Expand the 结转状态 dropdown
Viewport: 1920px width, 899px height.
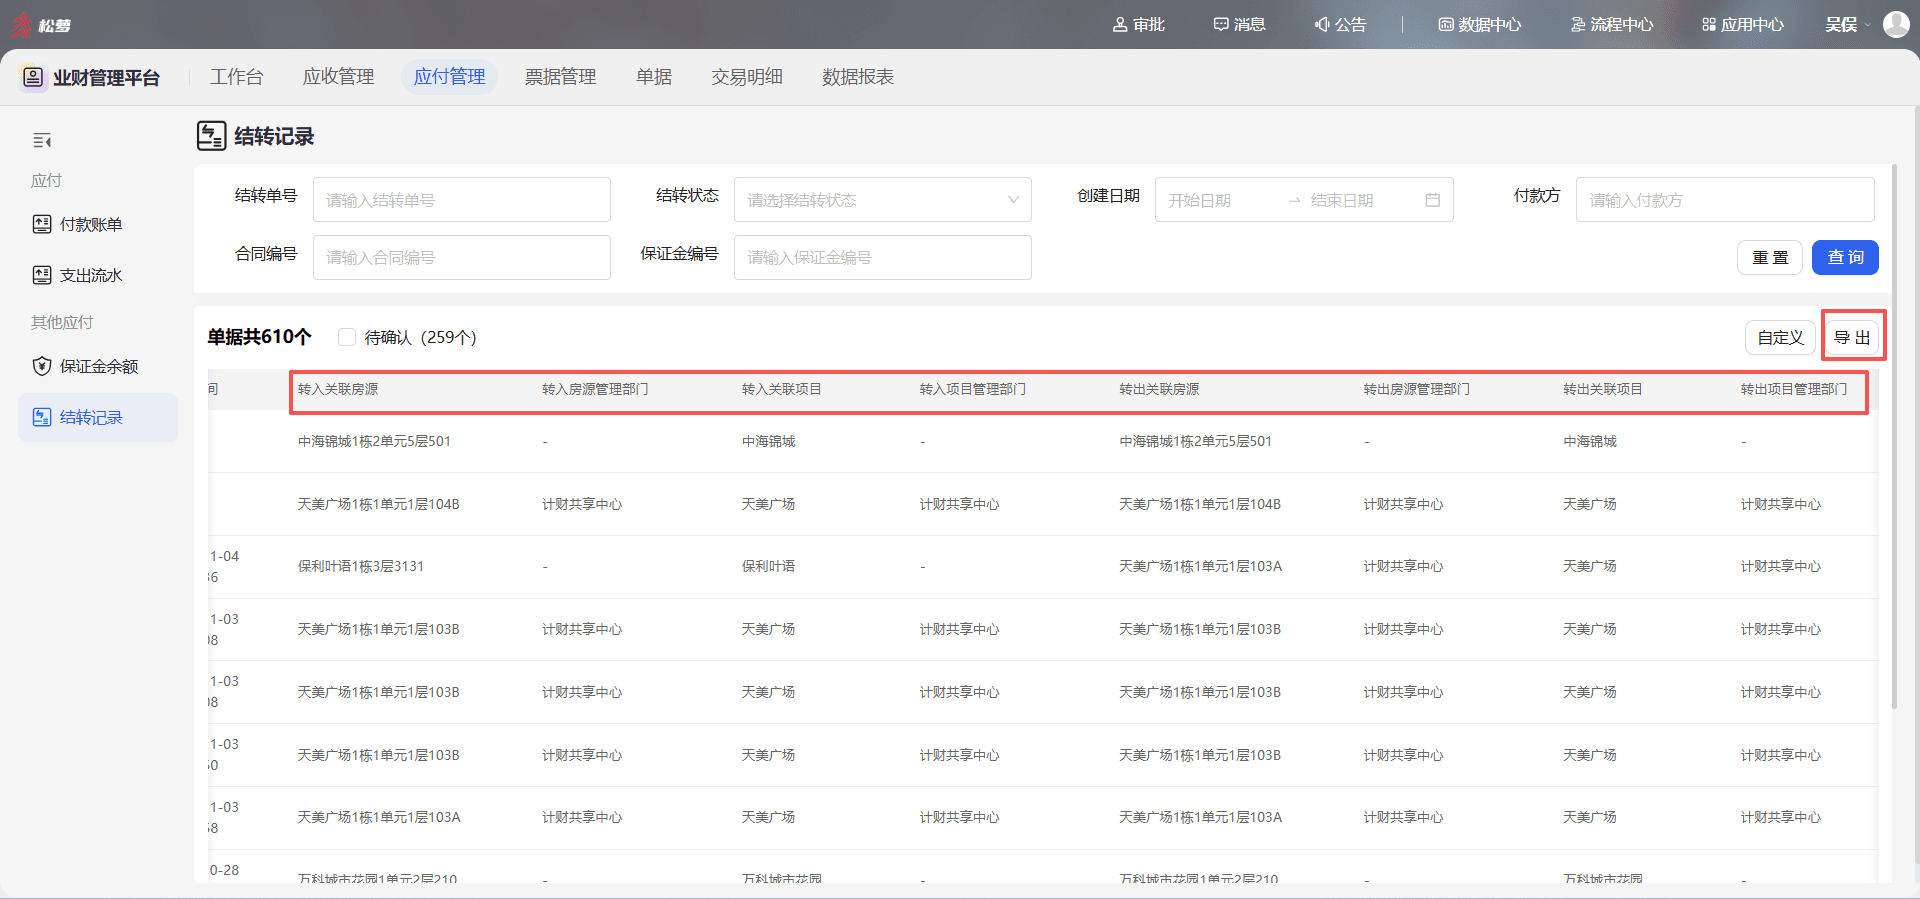click(882, 200)
